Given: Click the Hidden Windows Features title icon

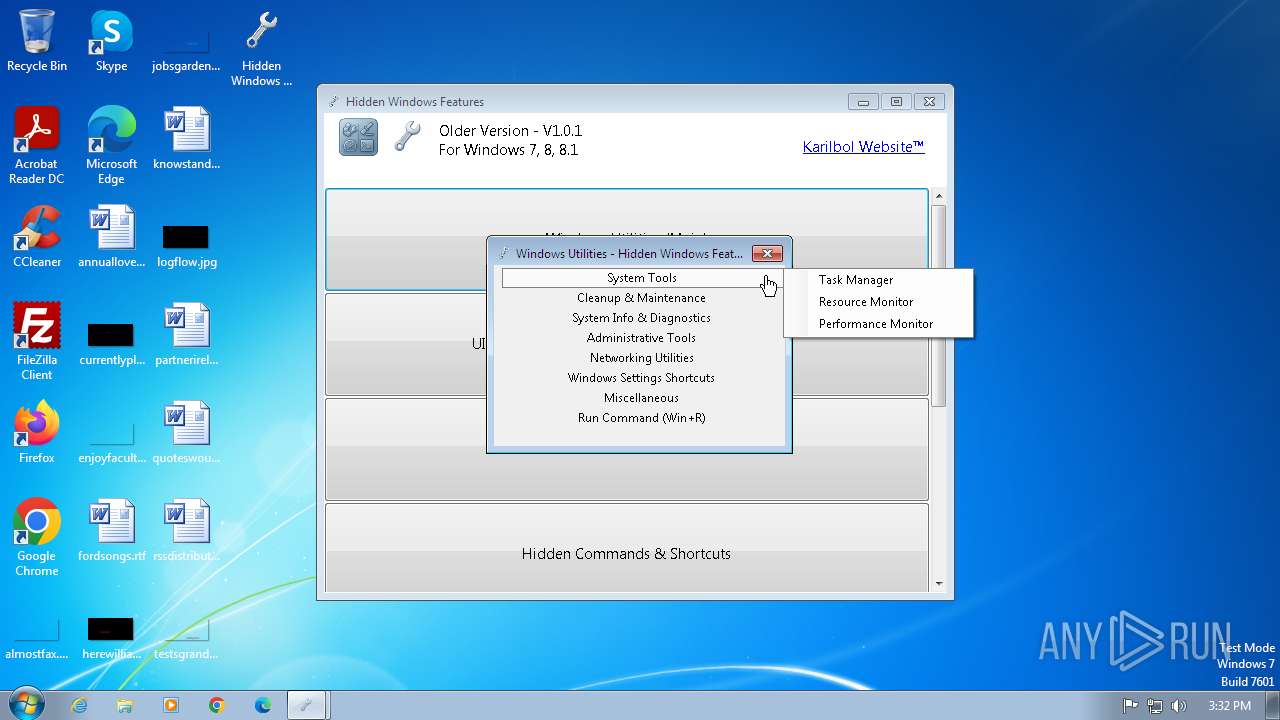Looking at the screenshot, I should pos(334,102).
